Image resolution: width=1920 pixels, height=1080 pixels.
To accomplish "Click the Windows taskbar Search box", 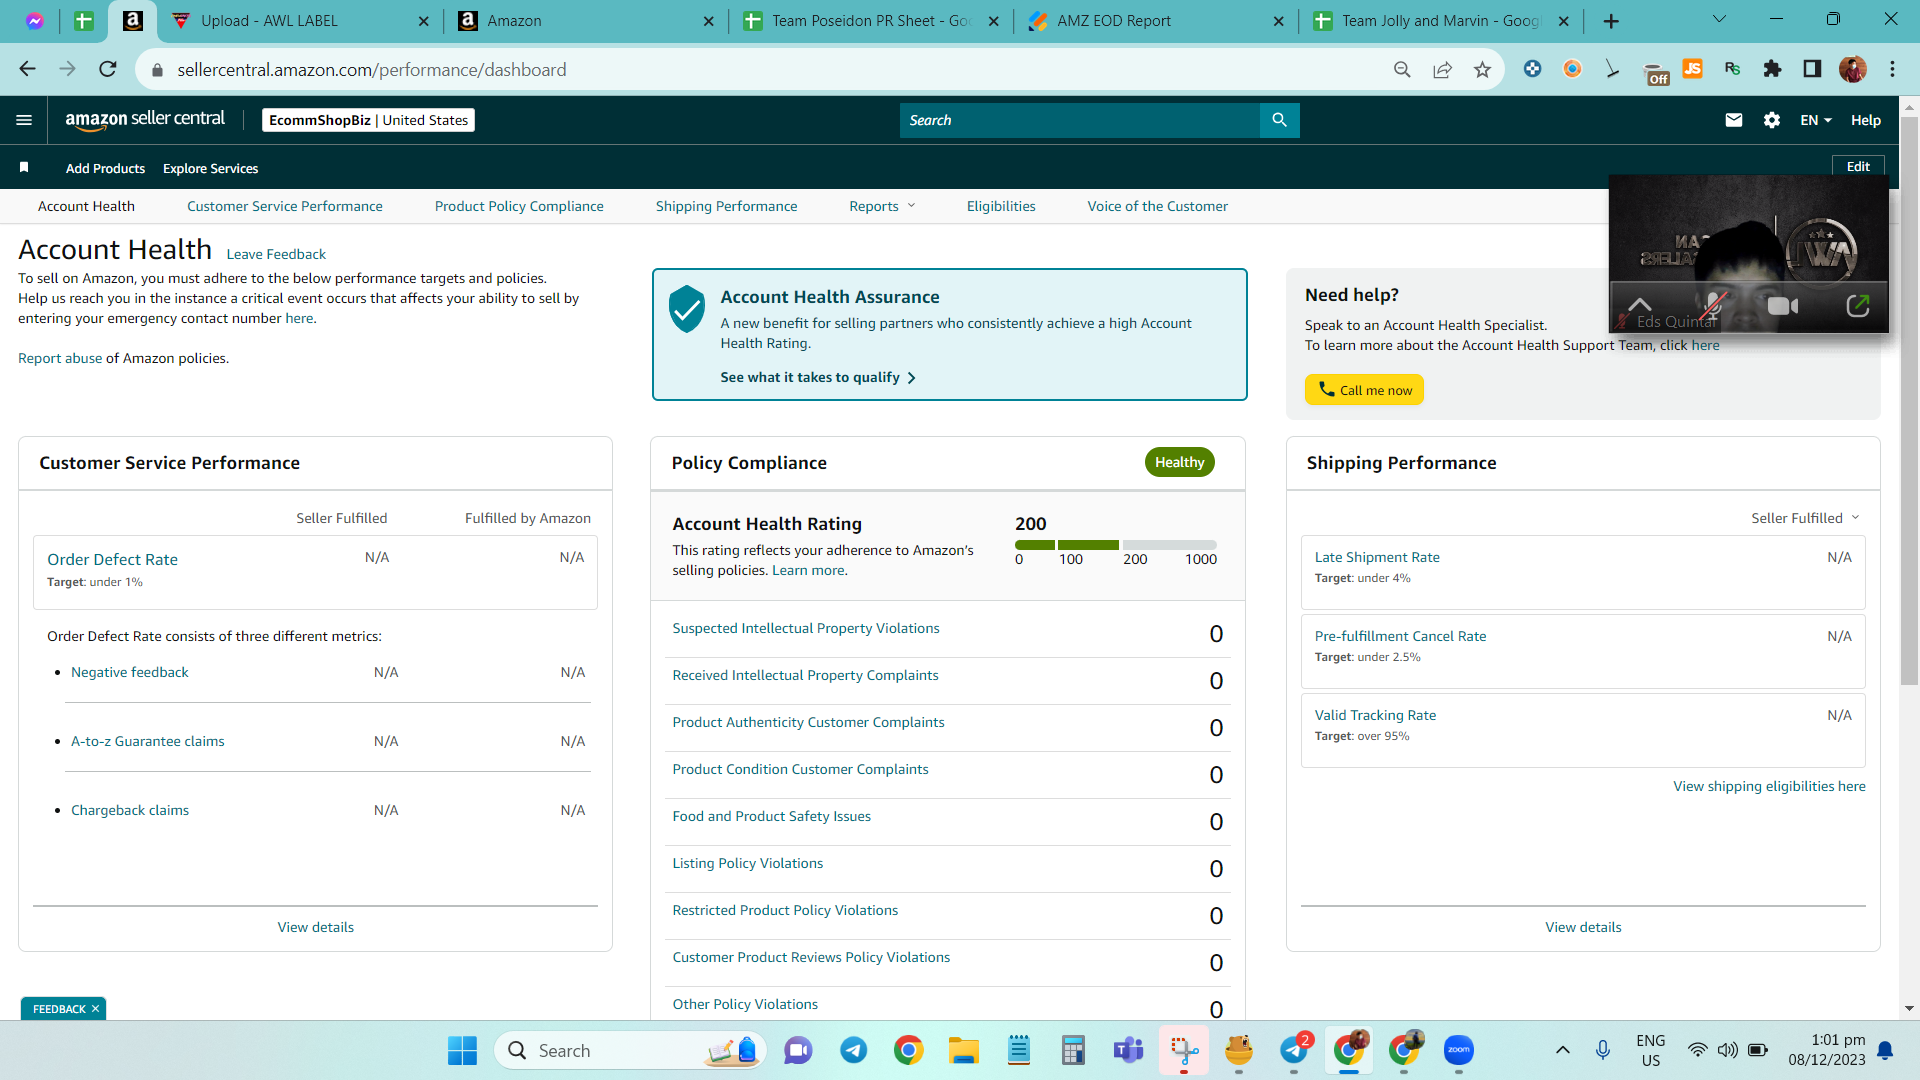I will pos(630,1050).
